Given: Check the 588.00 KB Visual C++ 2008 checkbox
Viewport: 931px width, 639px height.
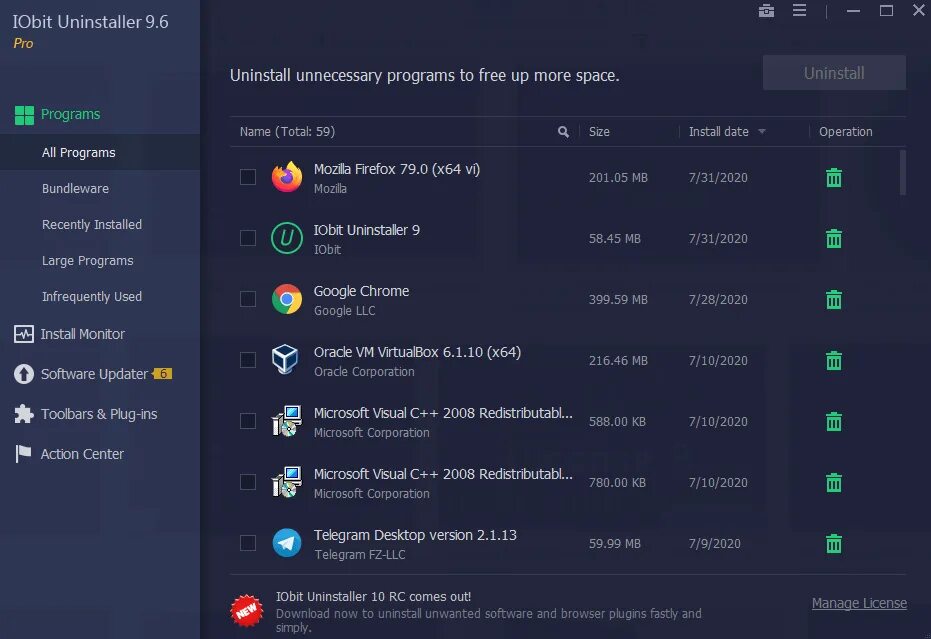Looking at the screenshot, I should pos(248,421).
